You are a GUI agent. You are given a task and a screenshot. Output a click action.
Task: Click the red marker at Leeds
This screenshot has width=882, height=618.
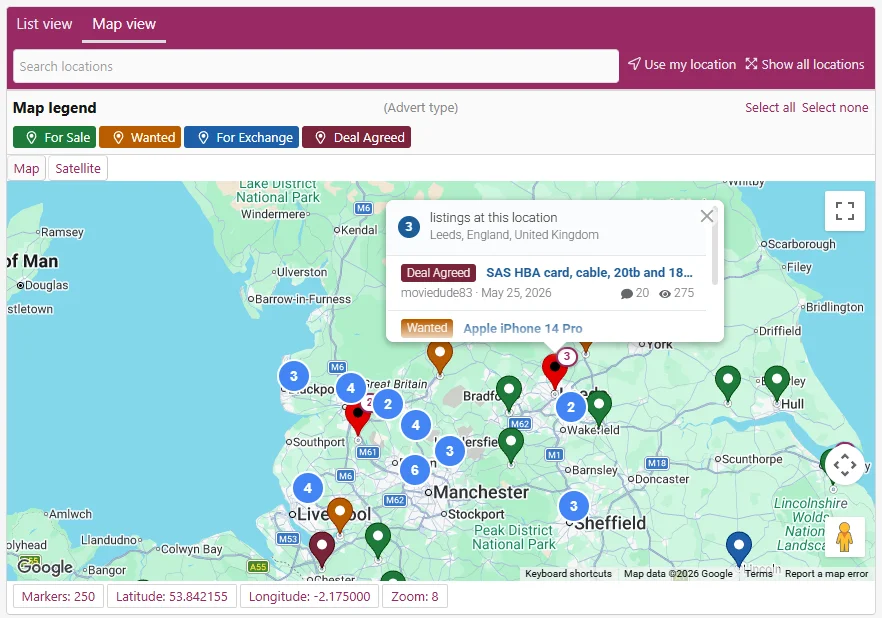555,371
